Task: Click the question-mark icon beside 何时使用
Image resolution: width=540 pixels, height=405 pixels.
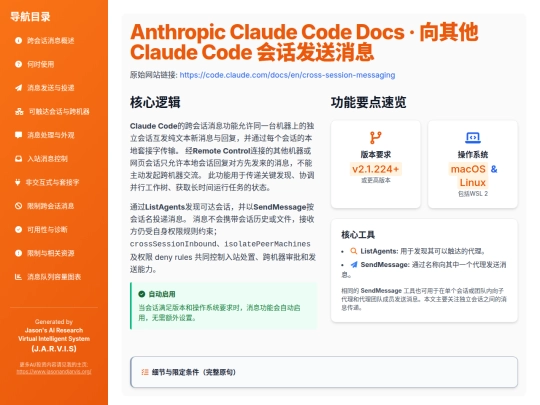Action: pyautogui.click(x=18, y=64)
